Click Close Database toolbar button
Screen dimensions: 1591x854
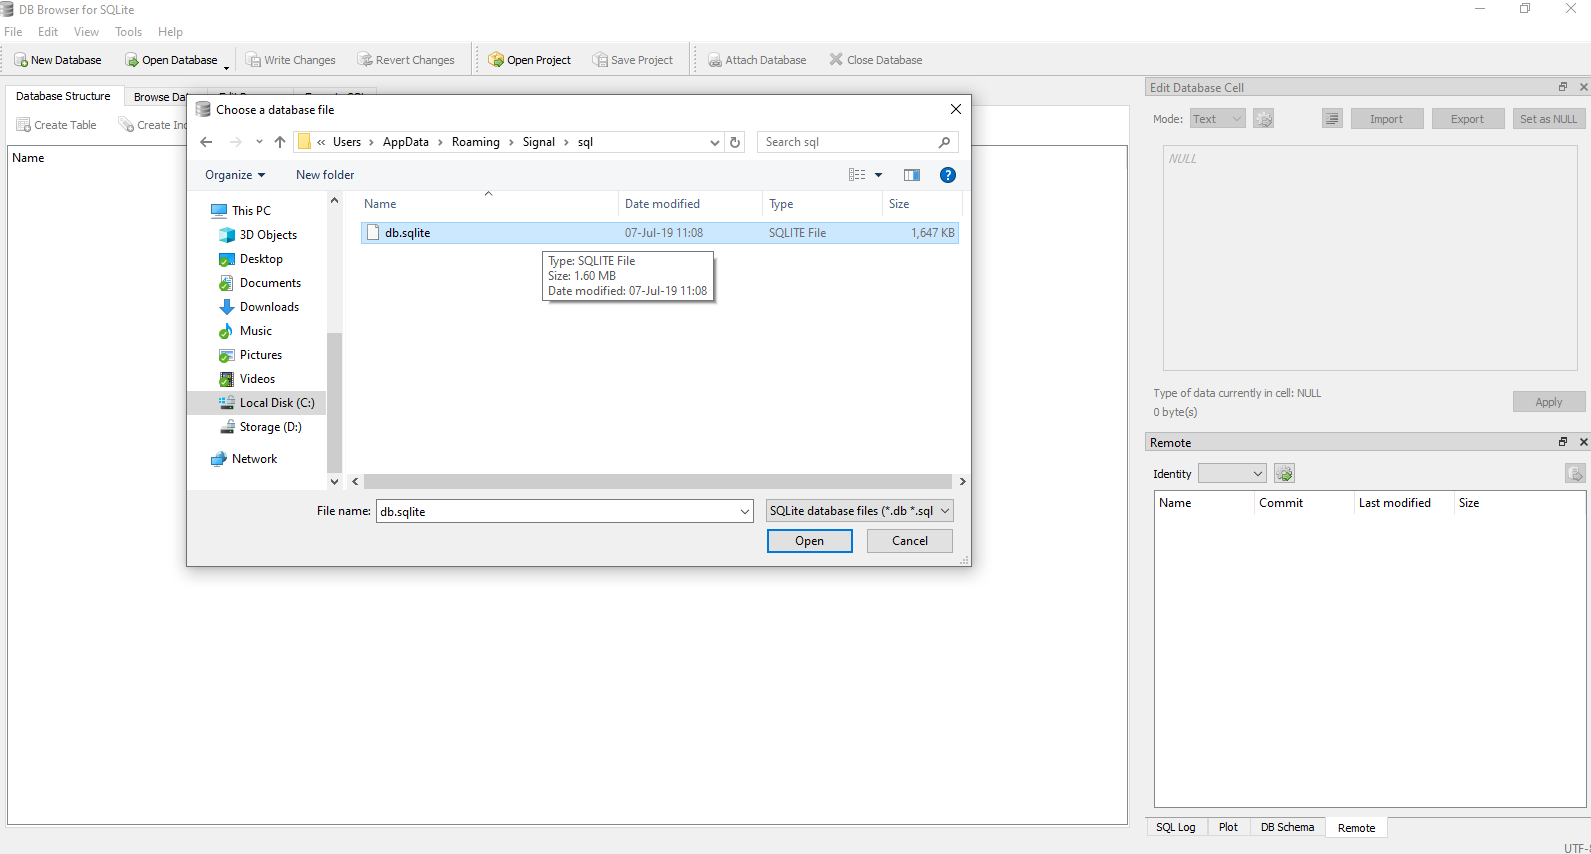876,60
